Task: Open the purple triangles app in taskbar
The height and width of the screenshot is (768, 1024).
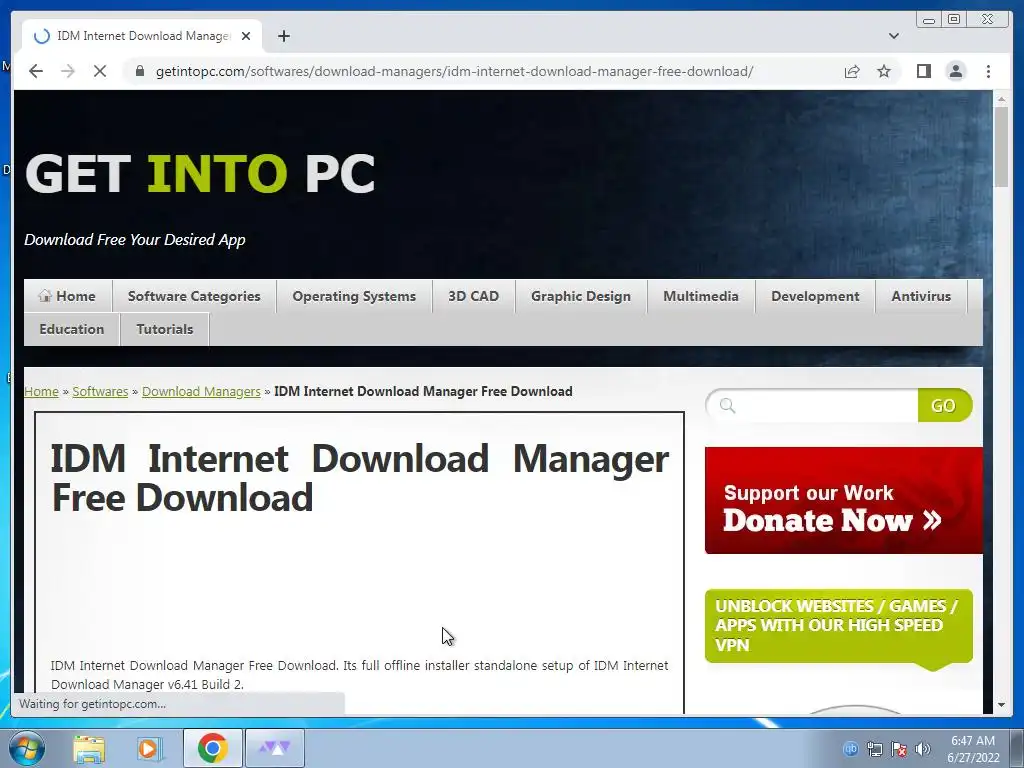Action: (275, 748)
